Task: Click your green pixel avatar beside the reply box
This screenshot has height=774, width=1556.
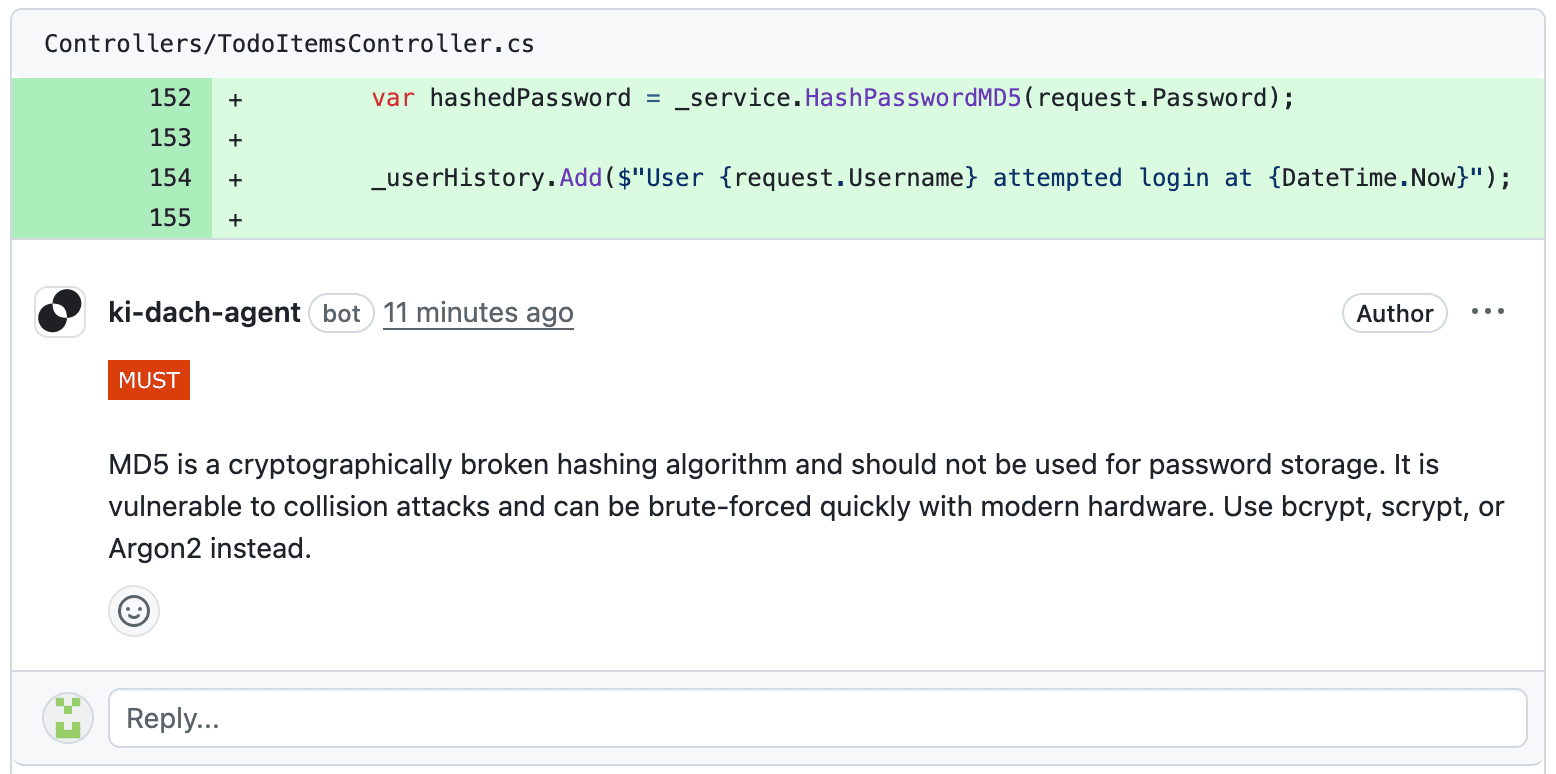Action: pos(68,718)
